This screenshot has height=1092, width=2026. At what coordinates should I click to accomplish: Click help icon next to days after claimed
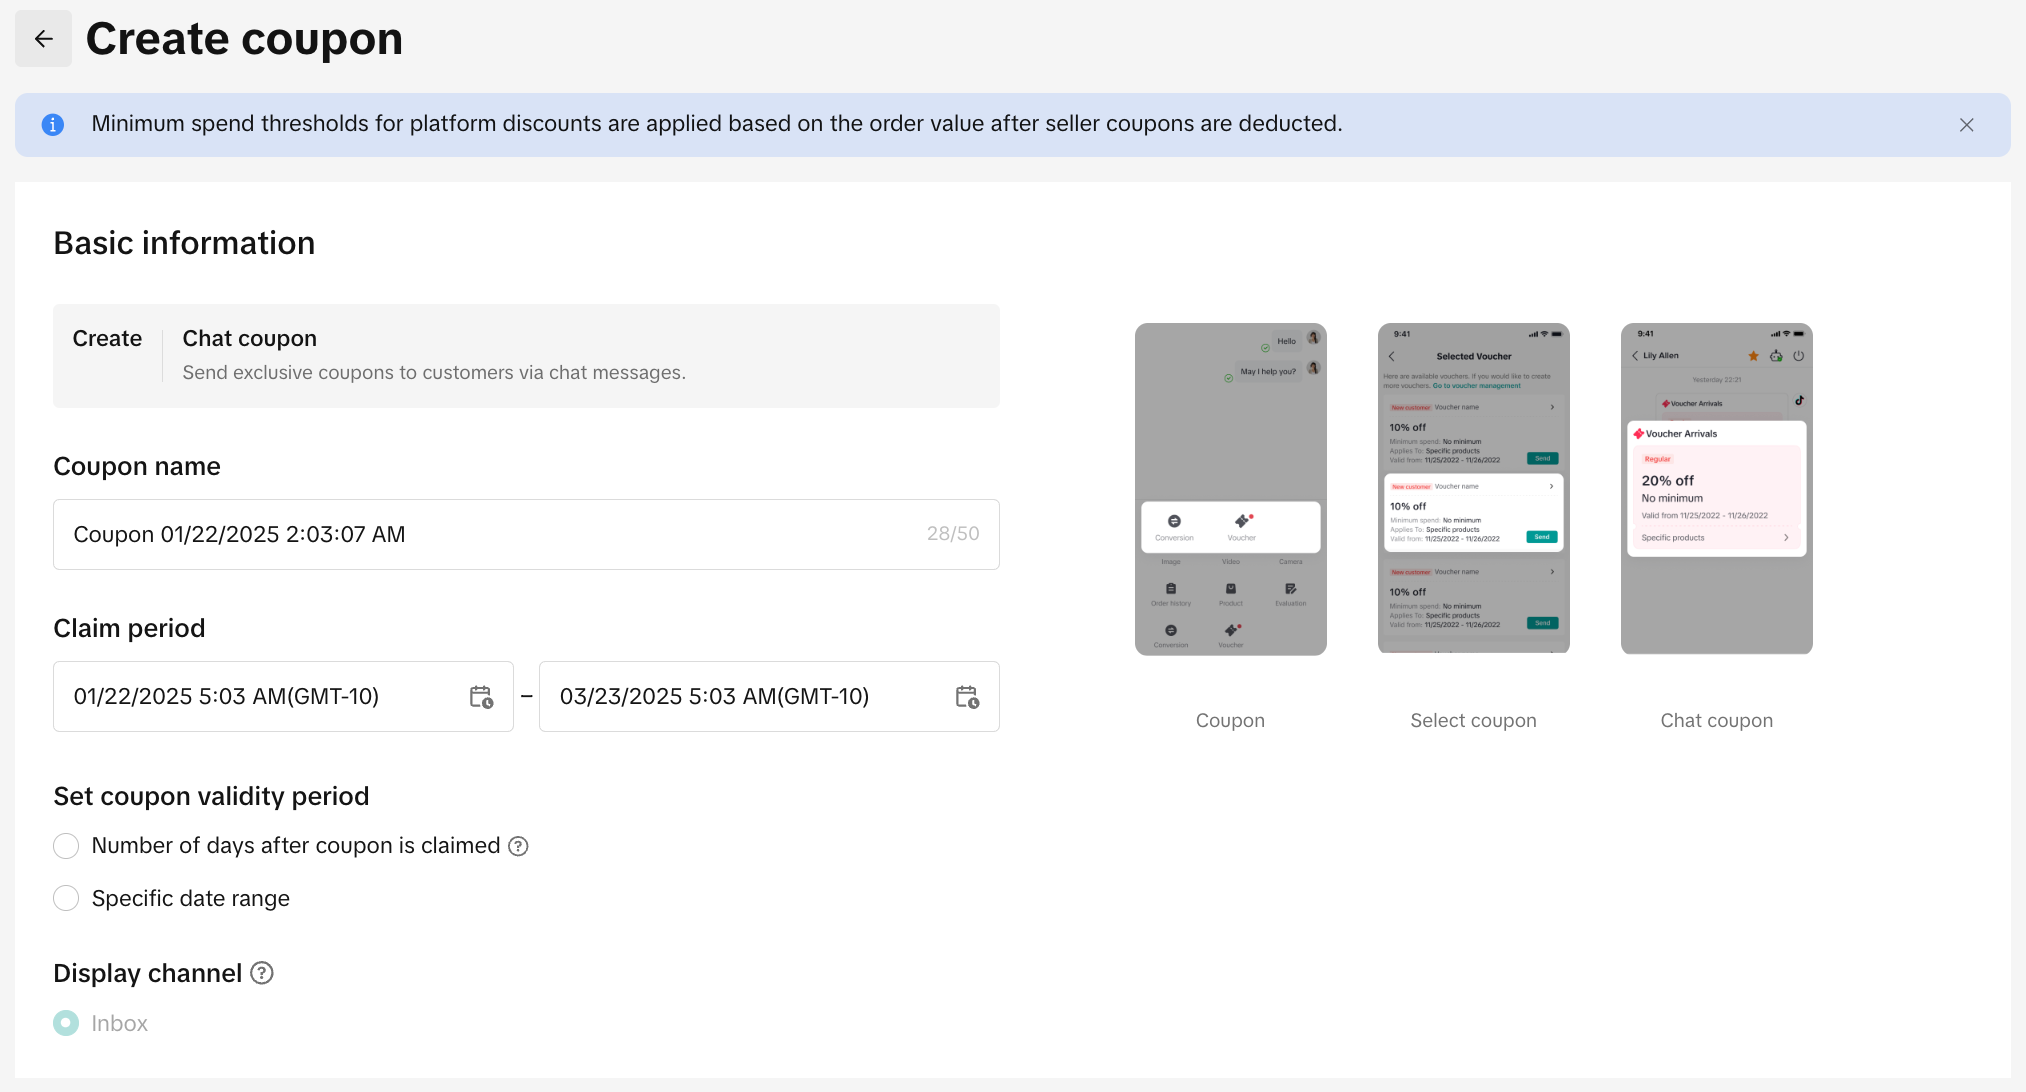coord(518,846)
